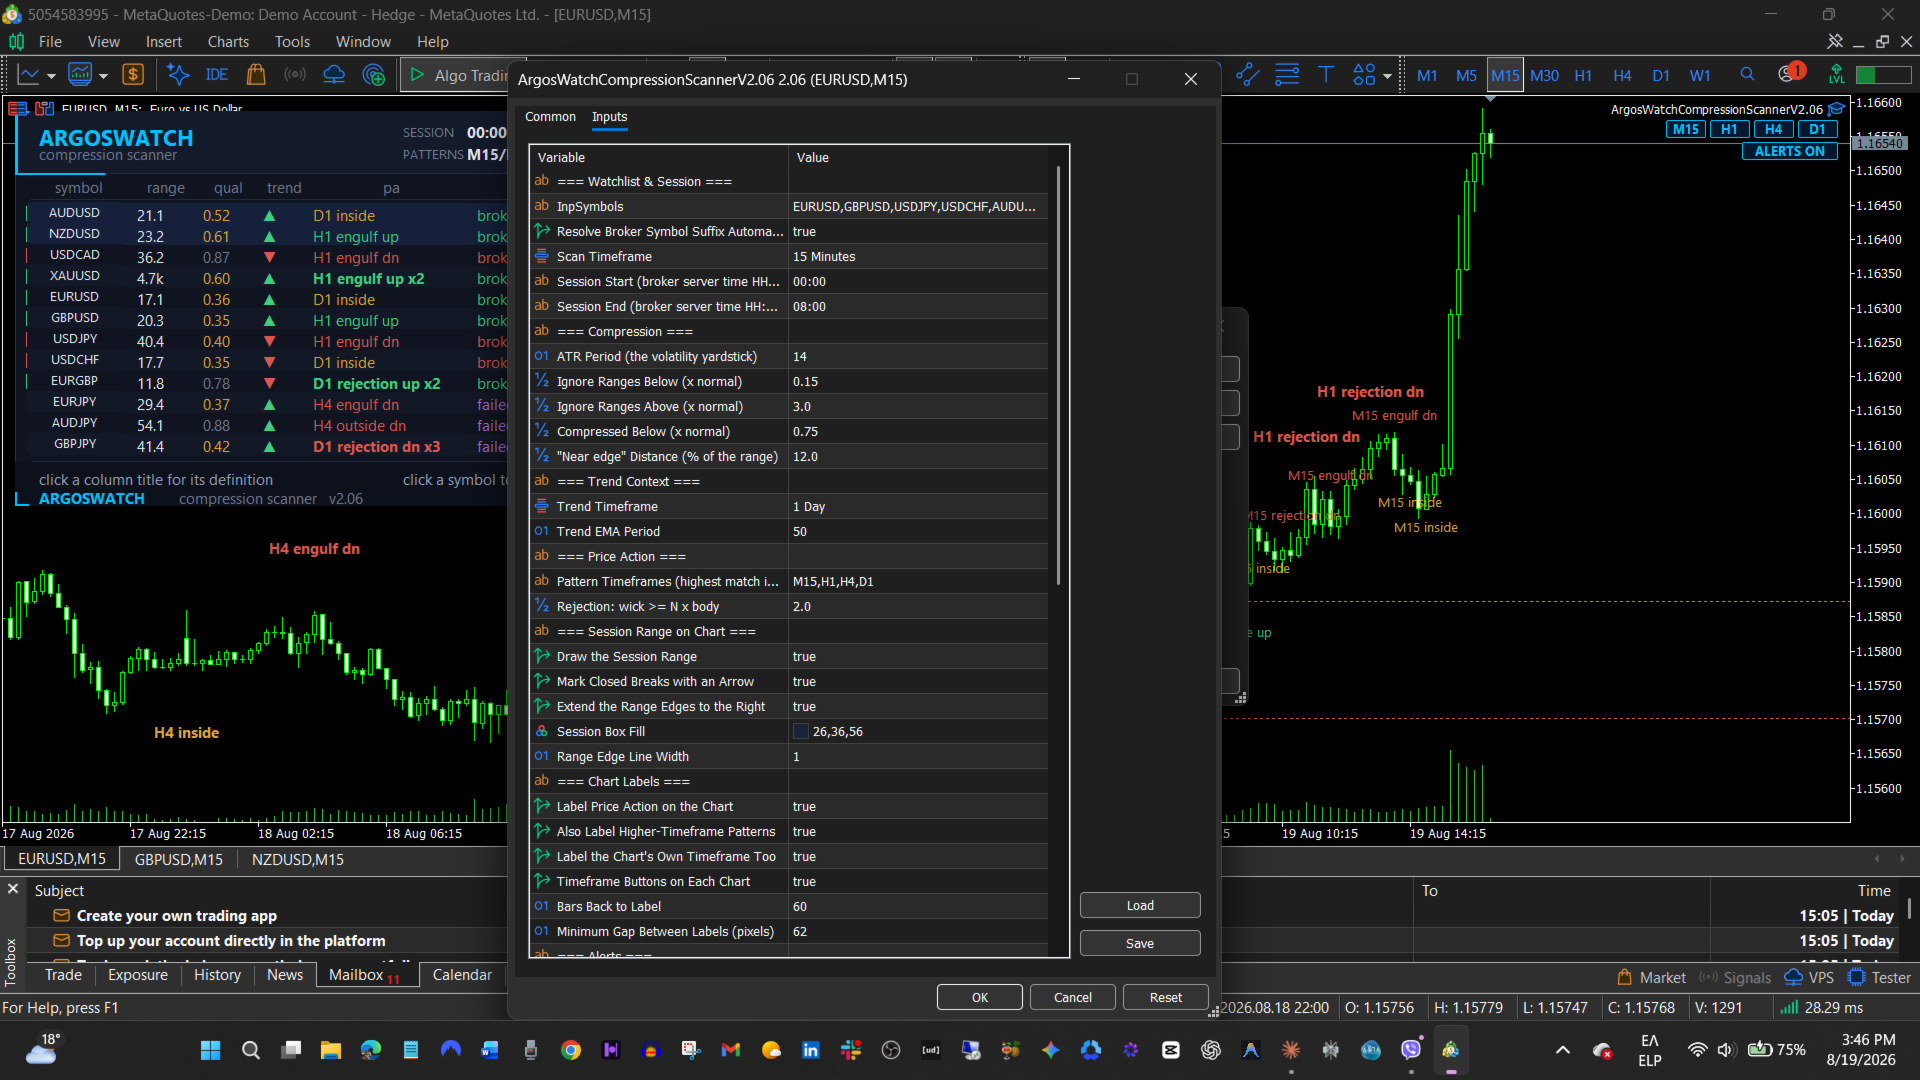Image resolution: width=1920 pixels, height=1080 pixels.
Task: Switch to the Common tab in dialog
Action: click(x=550, y=117)
